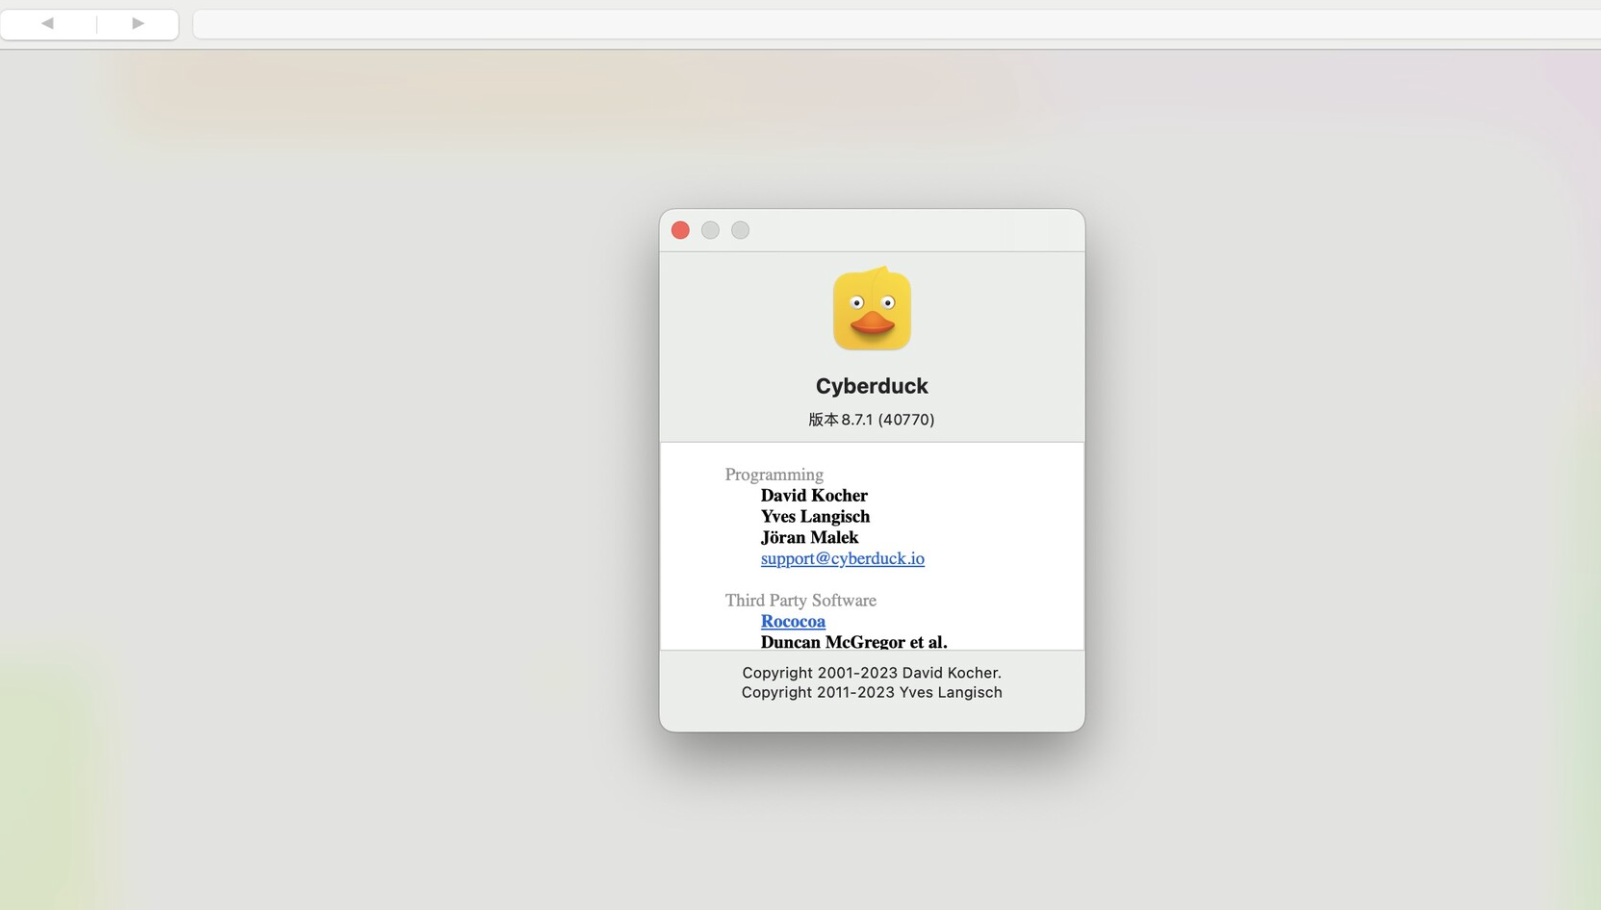Click the Programming section heading

coord(774,474)
